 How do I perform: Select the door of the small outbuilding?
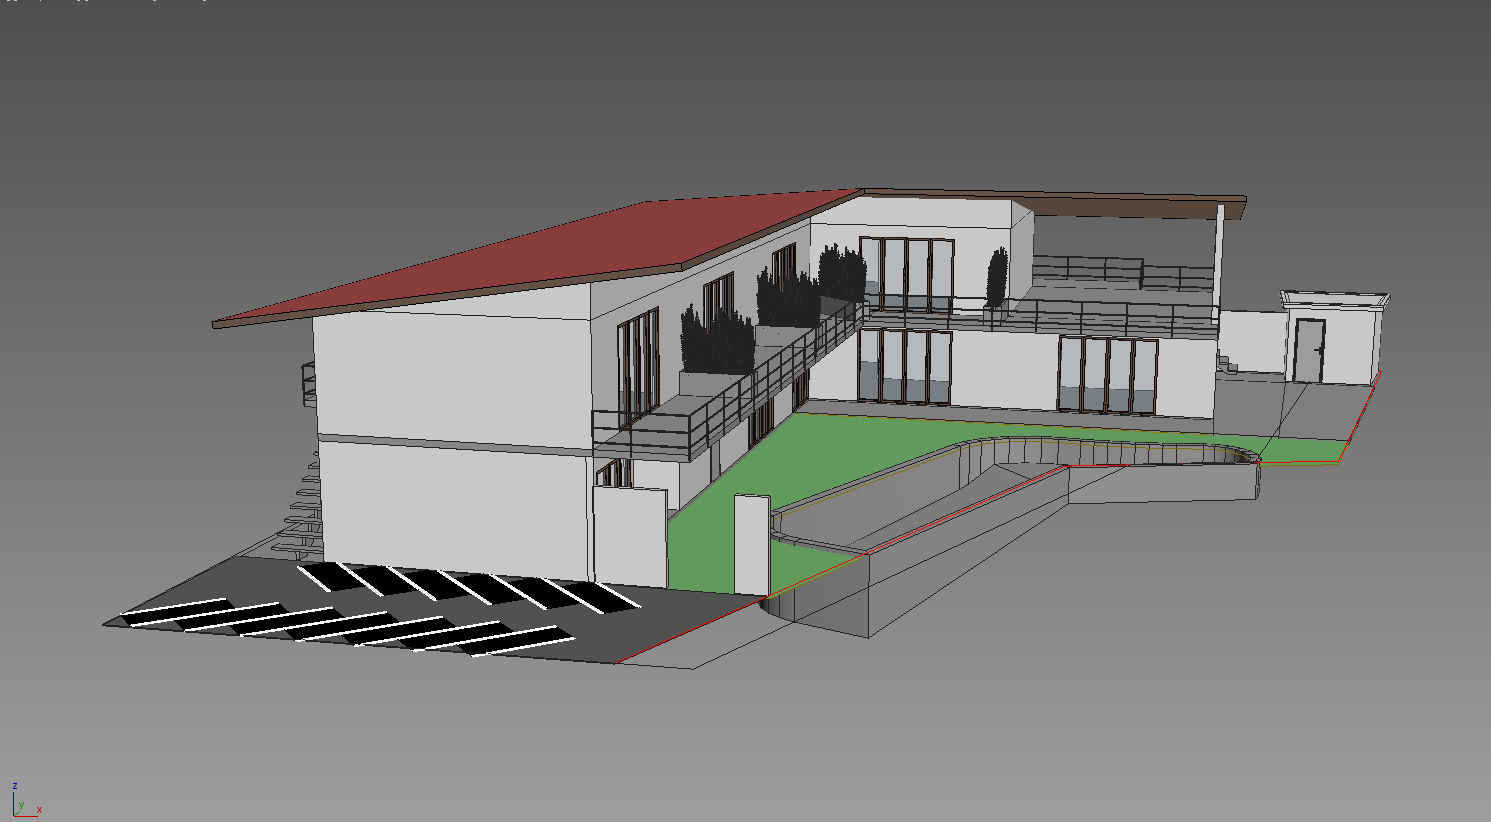(1307, 350)
